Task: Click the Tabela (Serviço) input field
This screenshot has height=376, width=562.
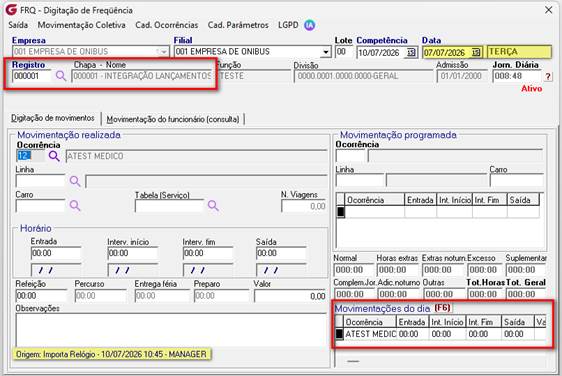Action: click(x=169, y=206)
